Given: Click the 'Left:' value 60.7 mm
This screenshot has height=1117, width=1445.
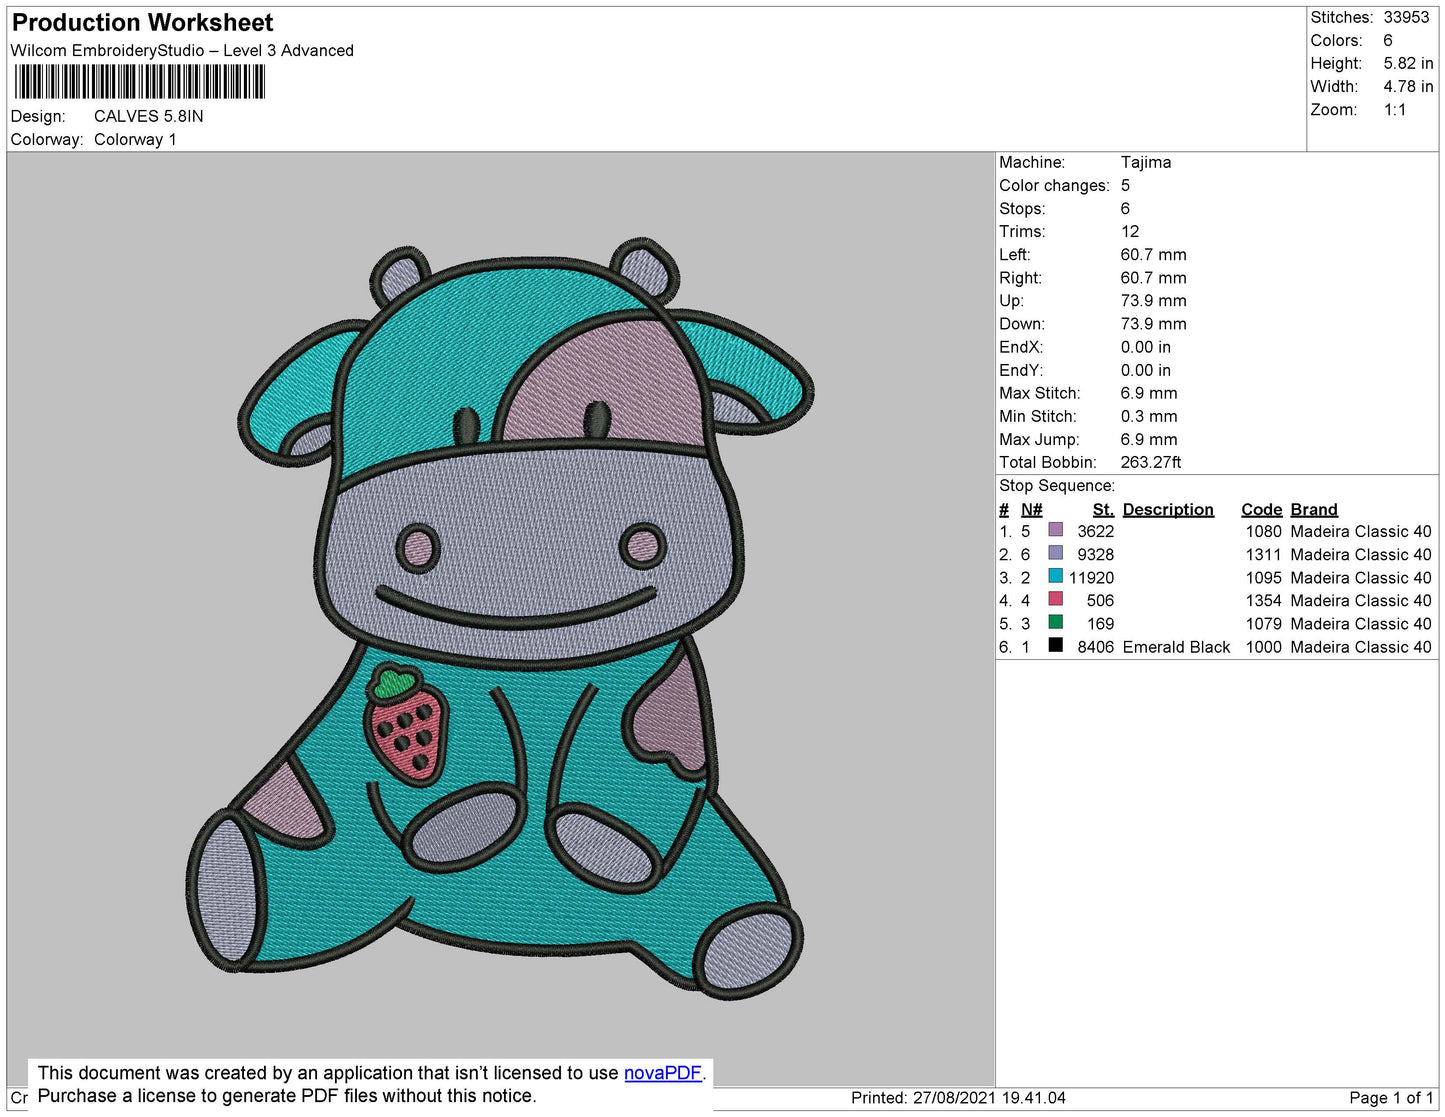Looking at the screenshot, I should coord(1153,255).
